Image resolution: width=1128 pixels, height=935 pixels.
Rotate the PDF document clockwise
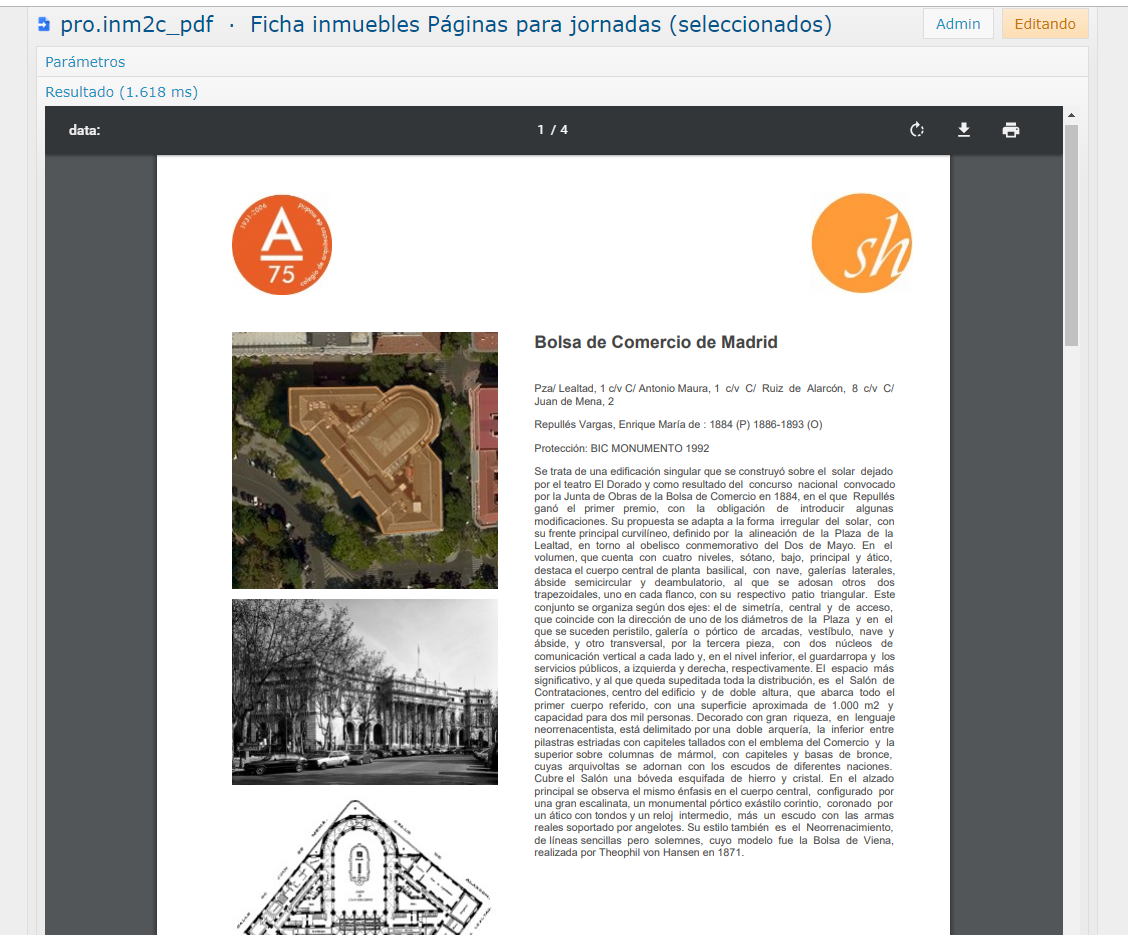tap(917, 130)
